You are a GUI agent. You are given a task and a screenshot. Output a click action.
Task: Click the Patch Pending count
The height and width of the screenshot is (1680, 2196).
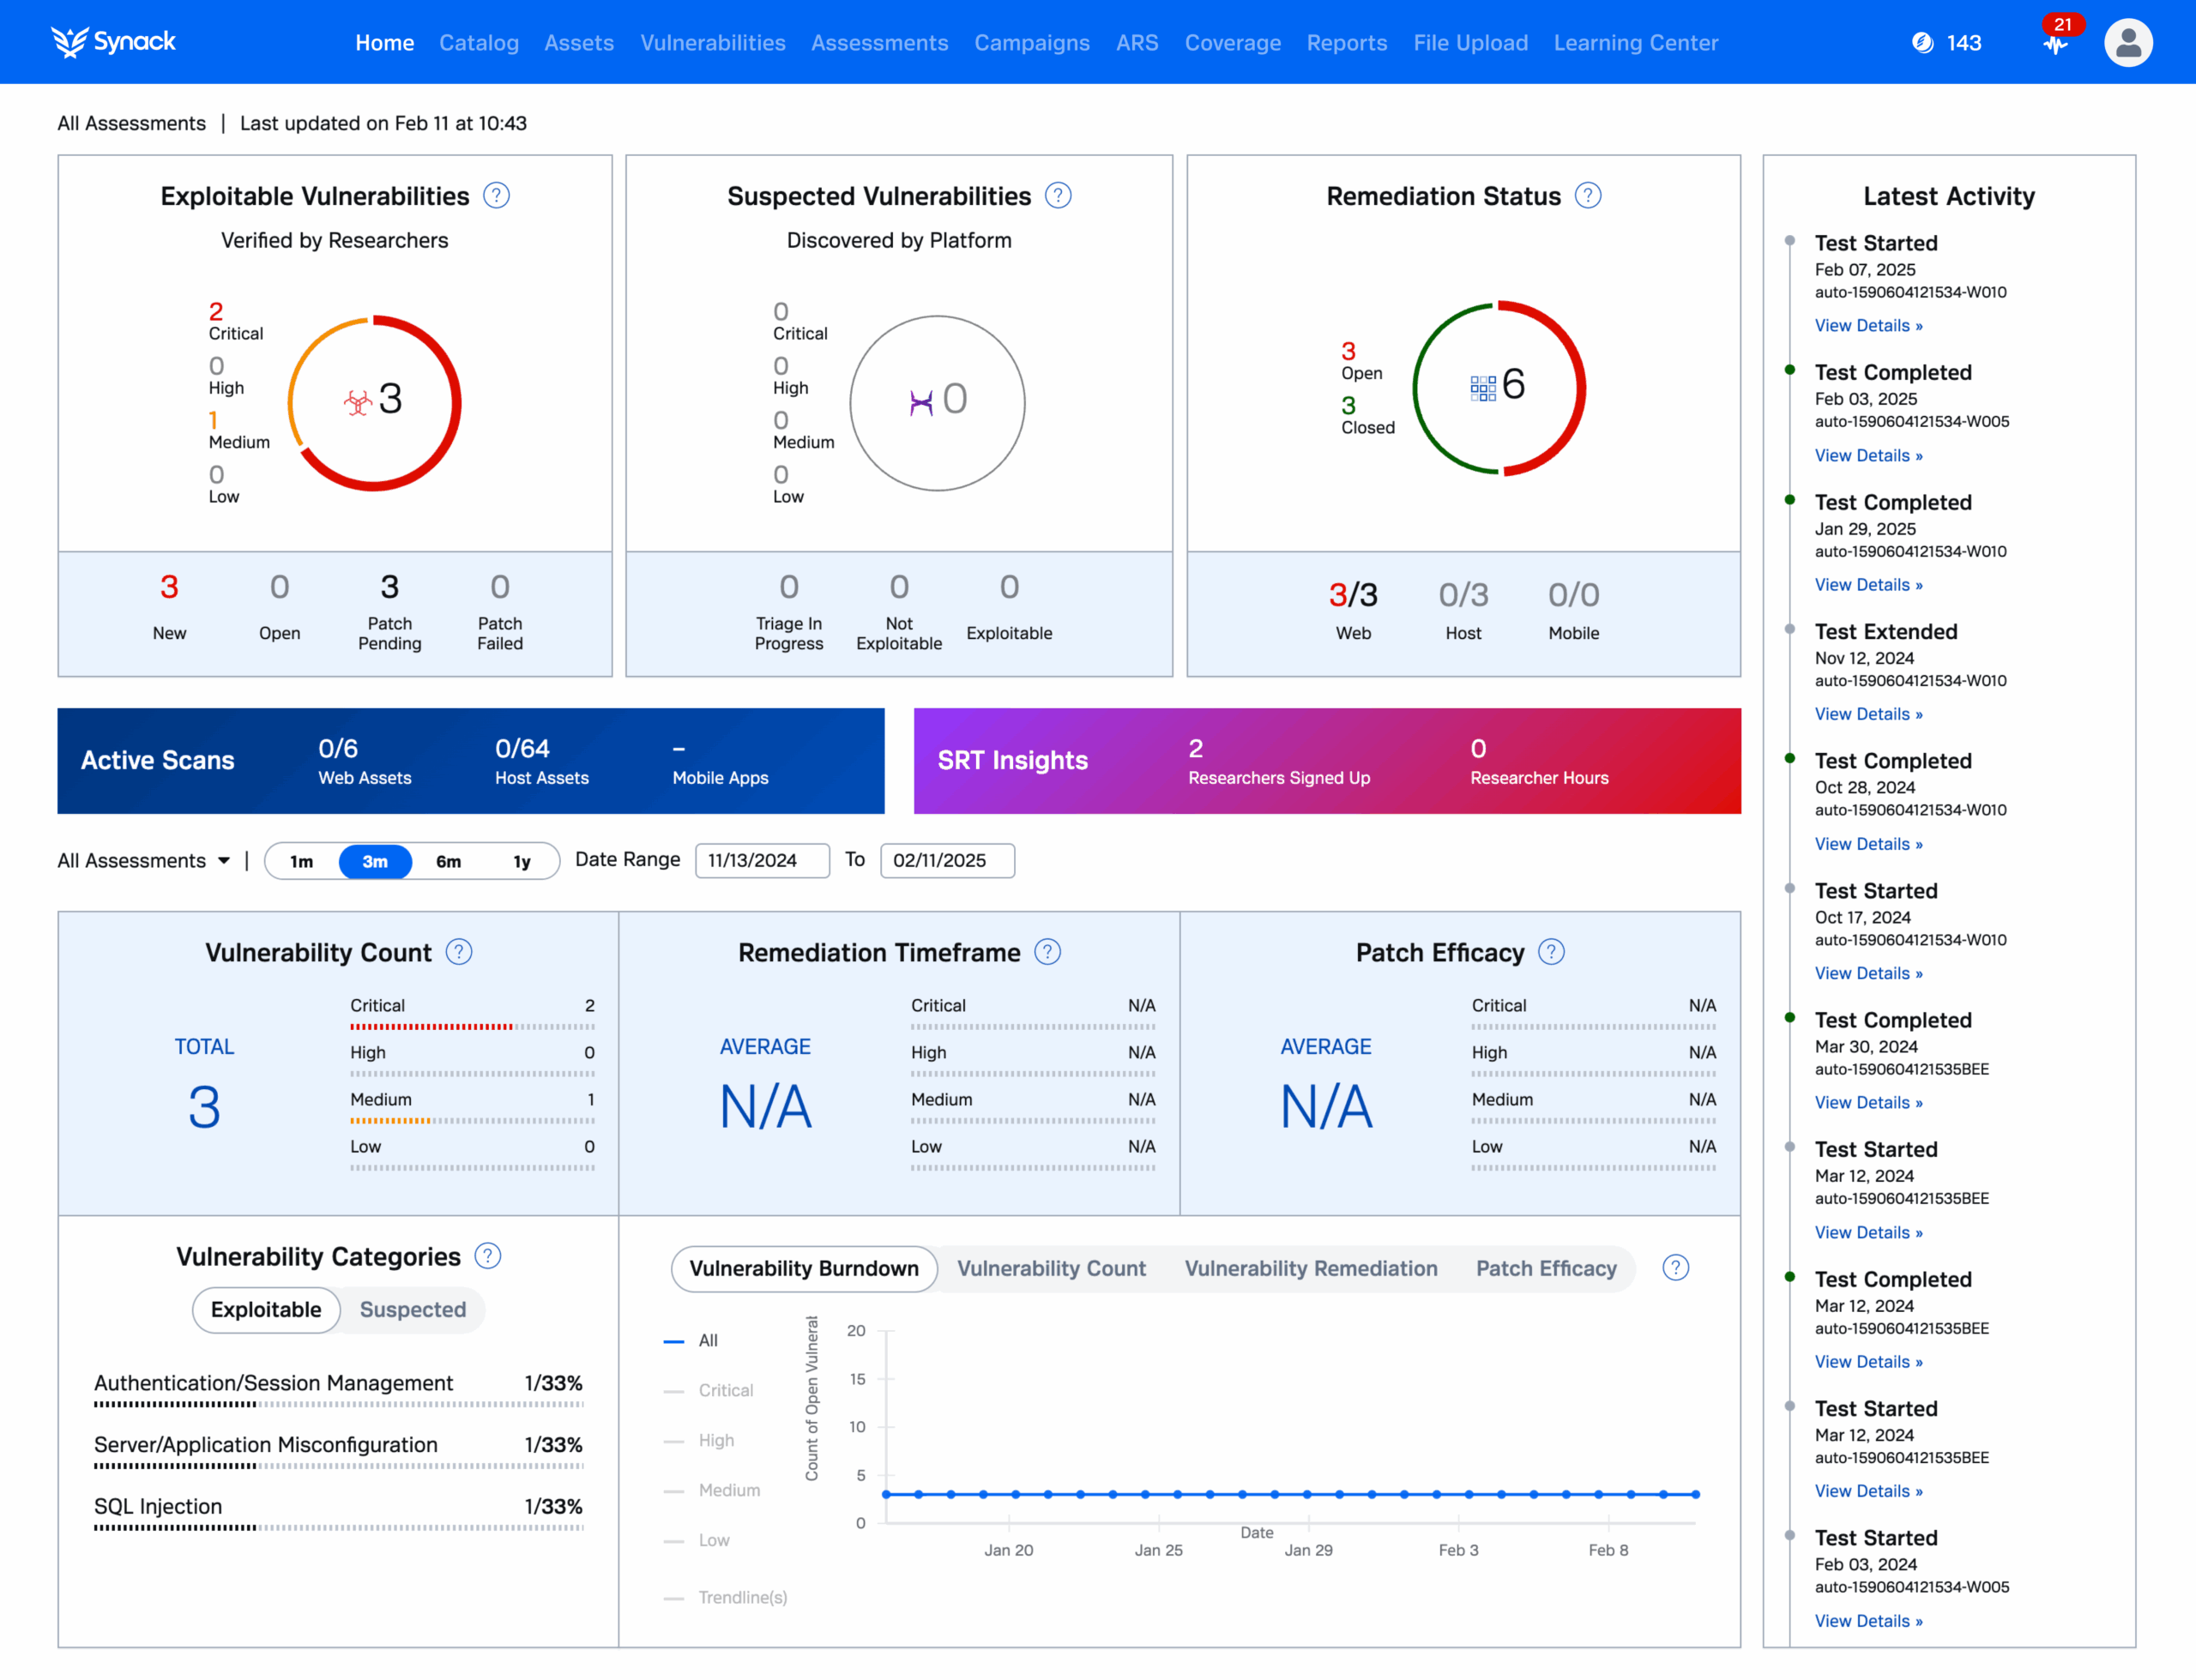tap(389, 587)
